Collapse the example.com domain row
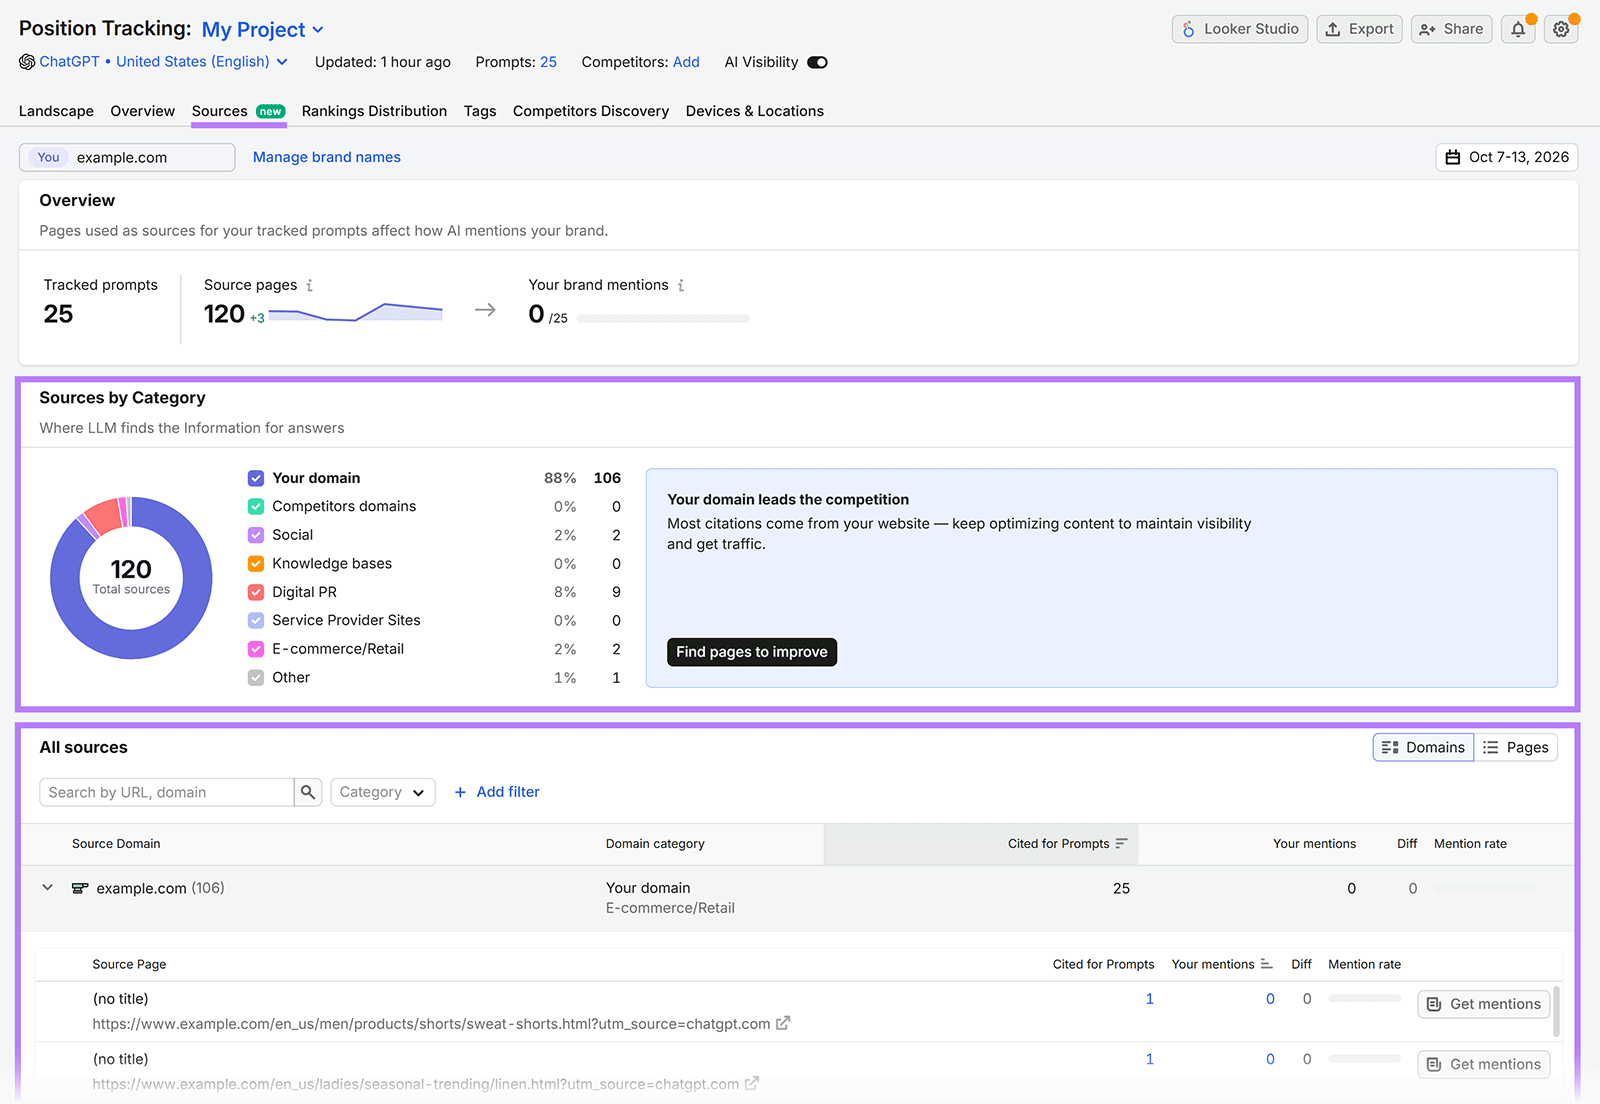 tap(47, 888)
